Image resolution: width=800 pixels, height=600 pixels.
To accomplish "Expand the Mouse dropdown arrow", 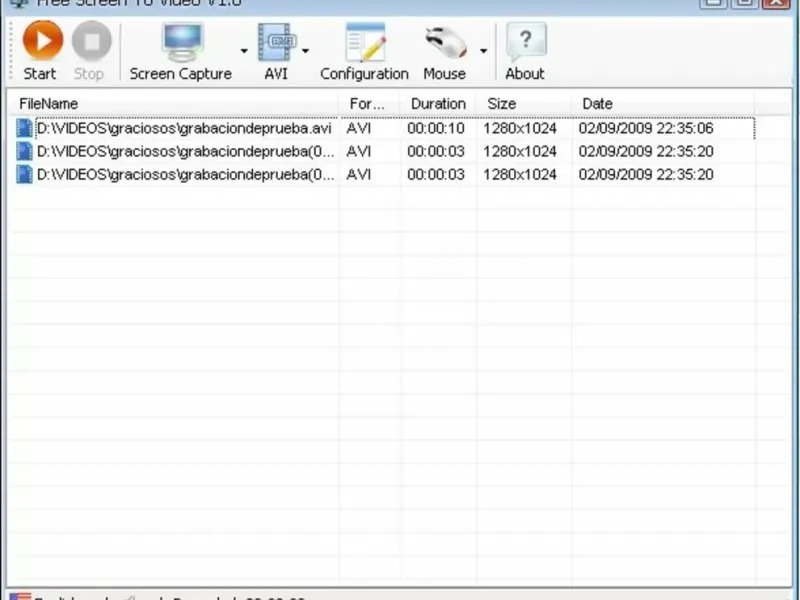I will (483, 51).
